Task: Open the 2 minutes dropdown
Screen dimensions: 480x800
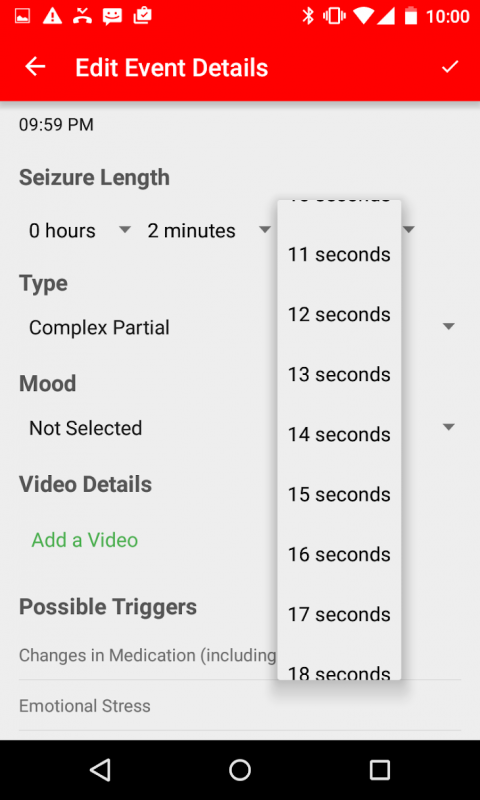Action: [209, 231]
